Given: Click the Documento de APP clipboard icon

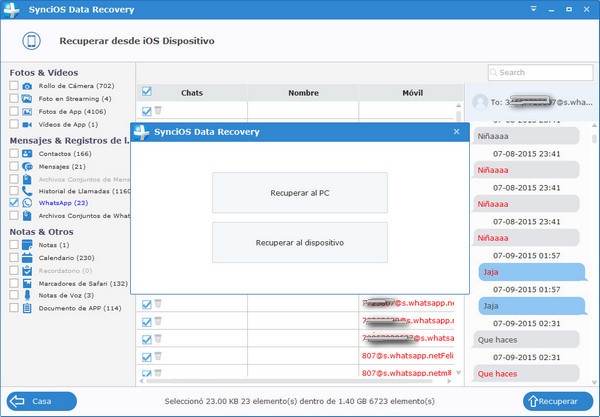Looking at the screenshot, I should click(x=27, y=308).
